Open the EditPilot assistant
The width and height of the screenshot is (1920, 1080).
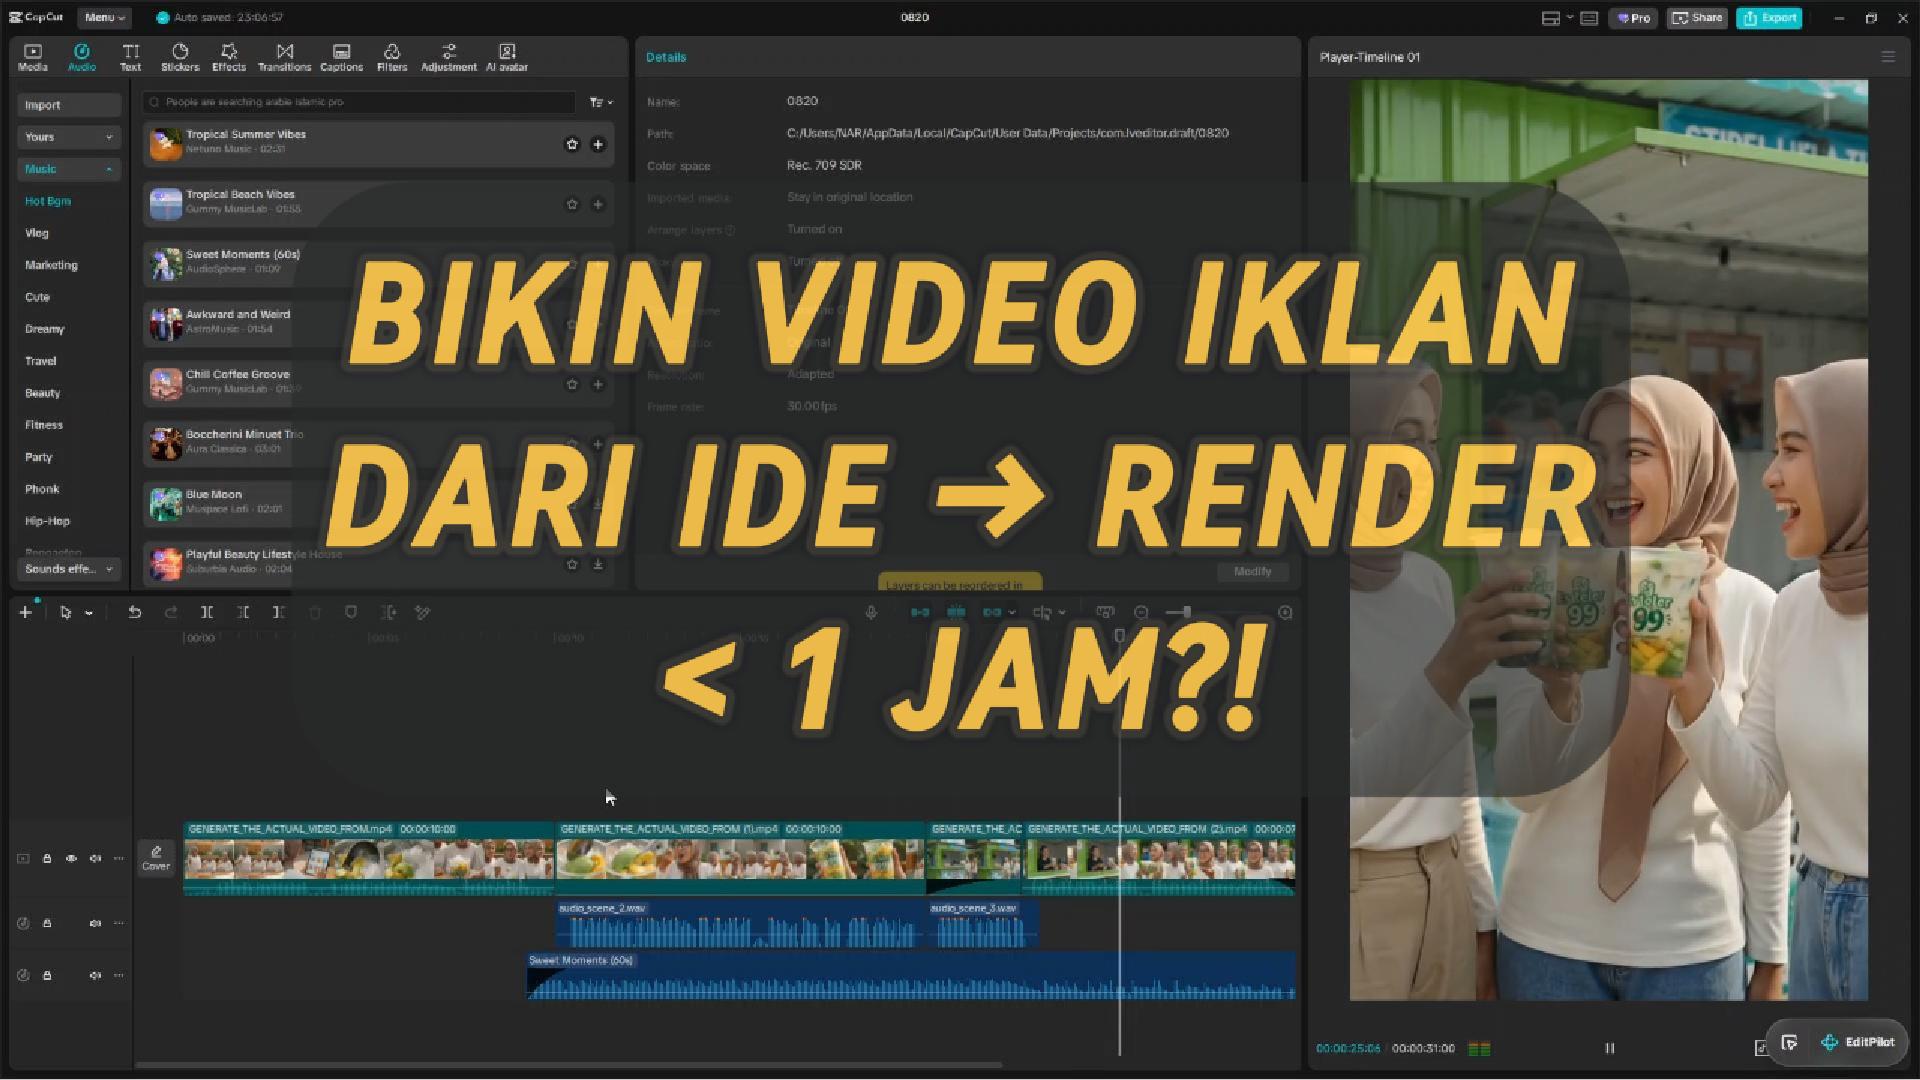(1858, 1042)
